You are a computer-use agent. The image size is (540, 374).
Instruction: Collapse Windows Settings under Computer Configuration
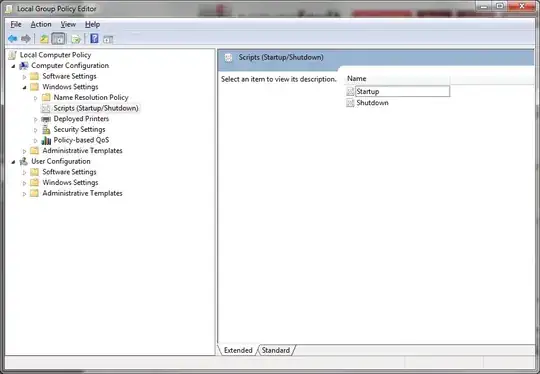(x=24, y=87)
